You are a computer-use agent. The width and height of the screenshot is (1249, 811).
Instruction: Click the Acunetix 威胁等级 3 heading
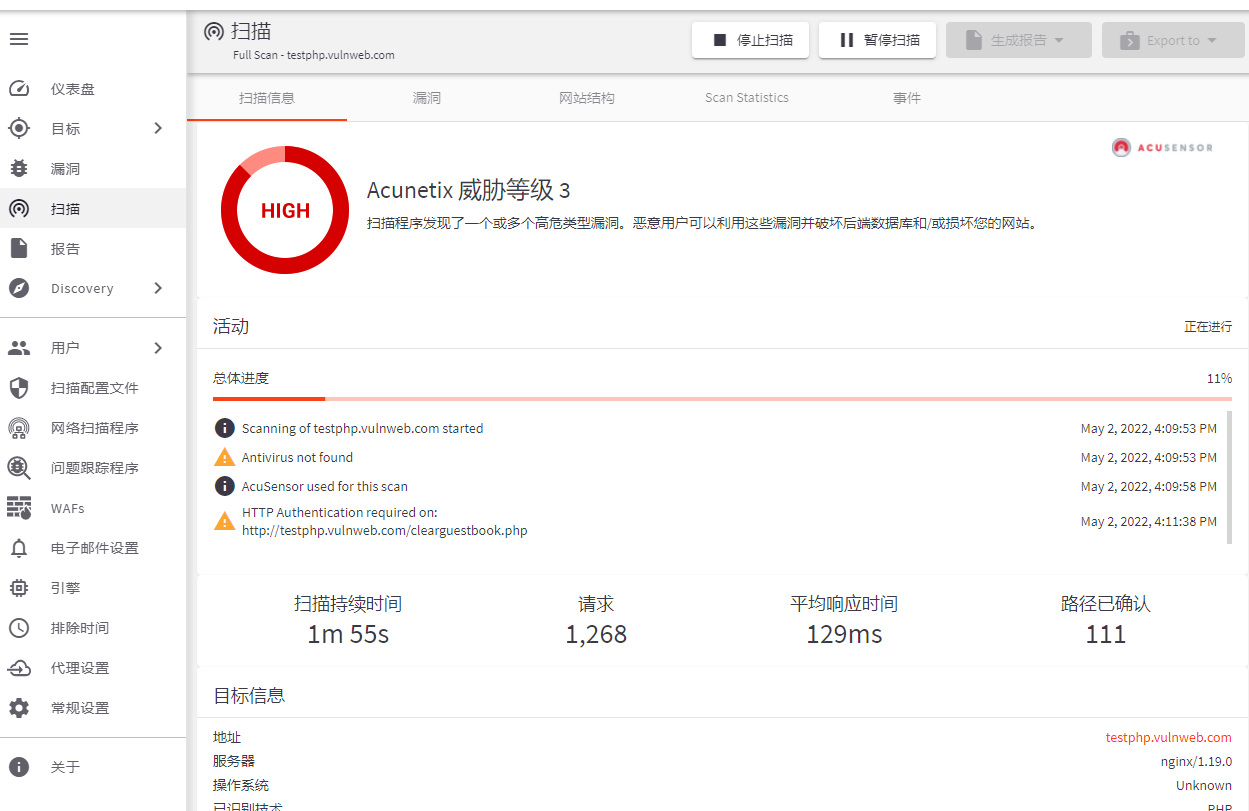468,190
